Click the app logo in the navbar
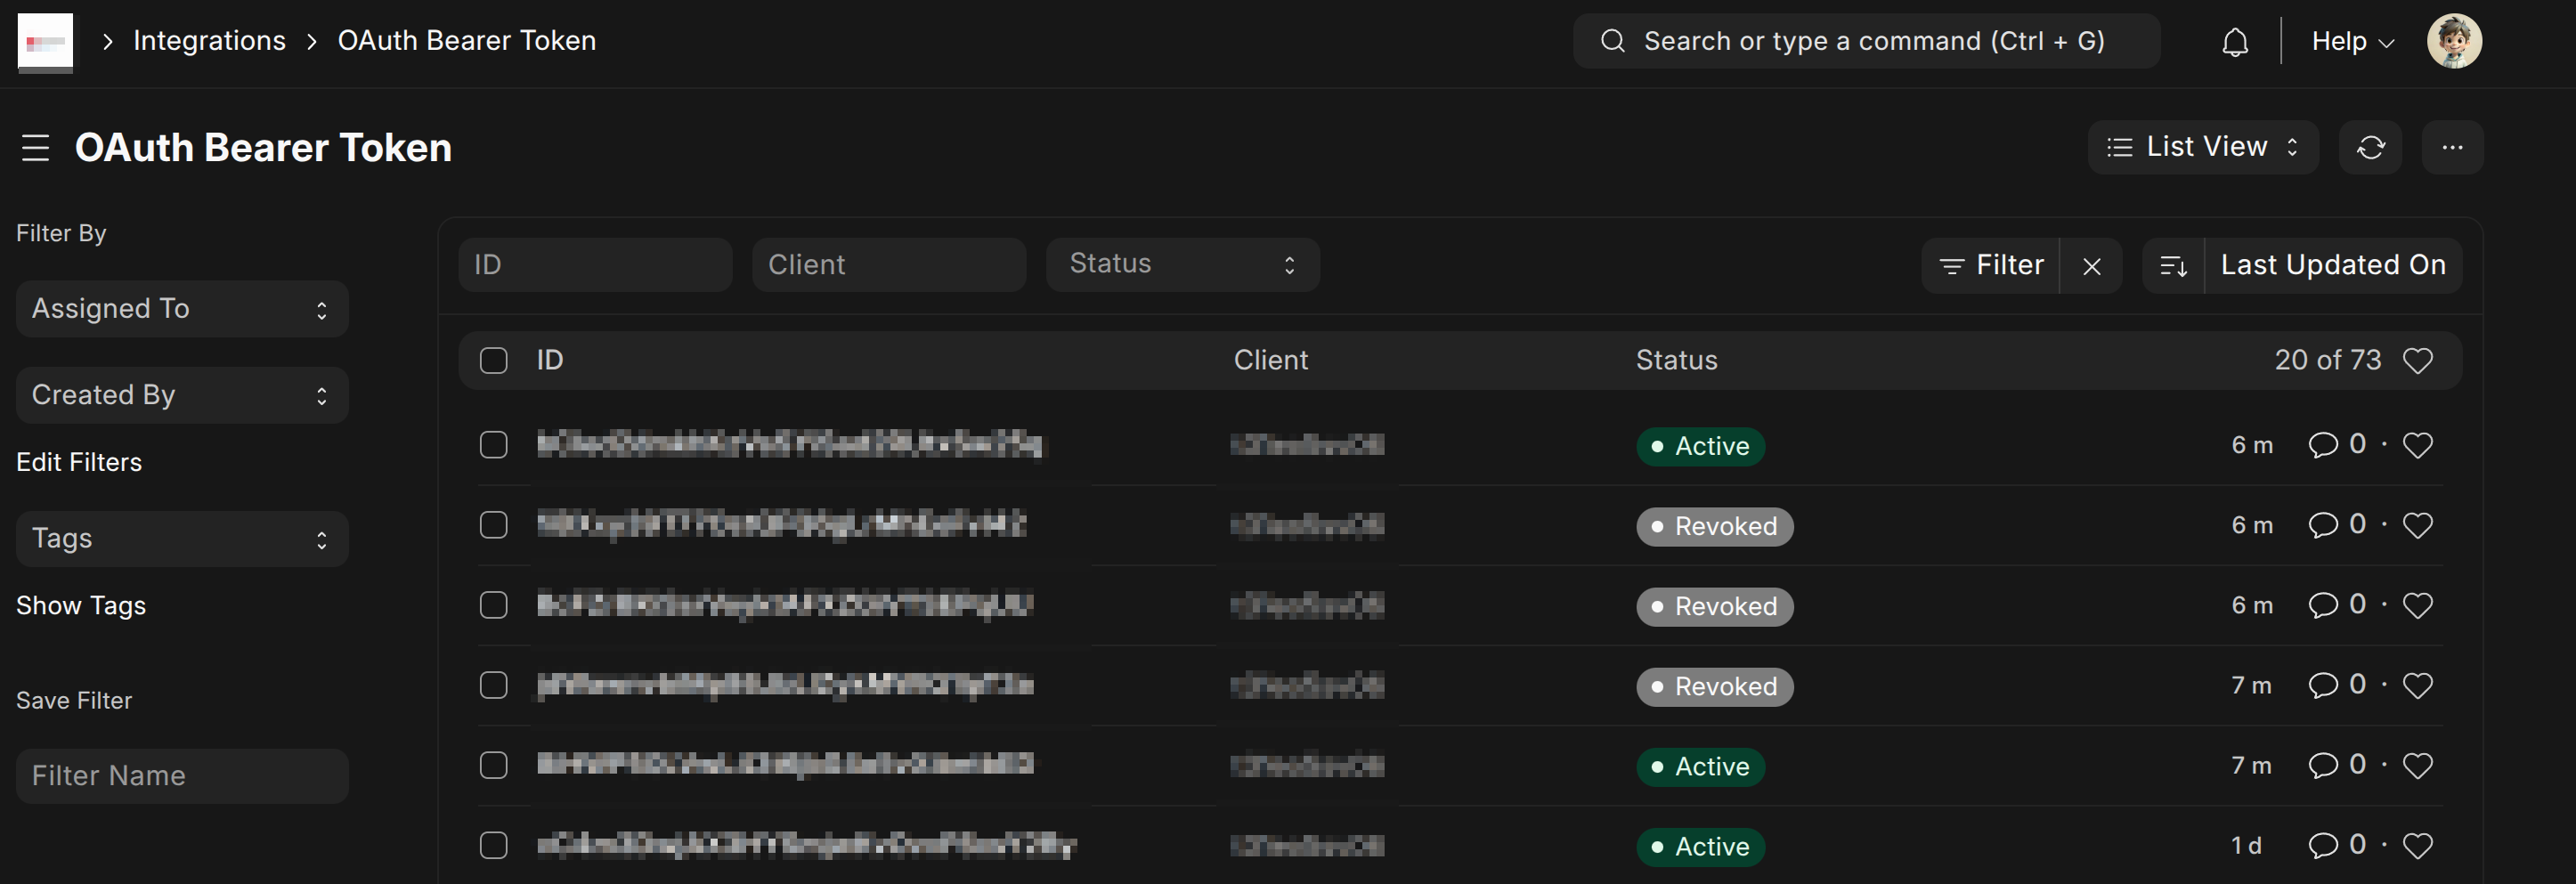Image resolution: width=2576 pixels, height=884 pixels. [x=45, y=42]
